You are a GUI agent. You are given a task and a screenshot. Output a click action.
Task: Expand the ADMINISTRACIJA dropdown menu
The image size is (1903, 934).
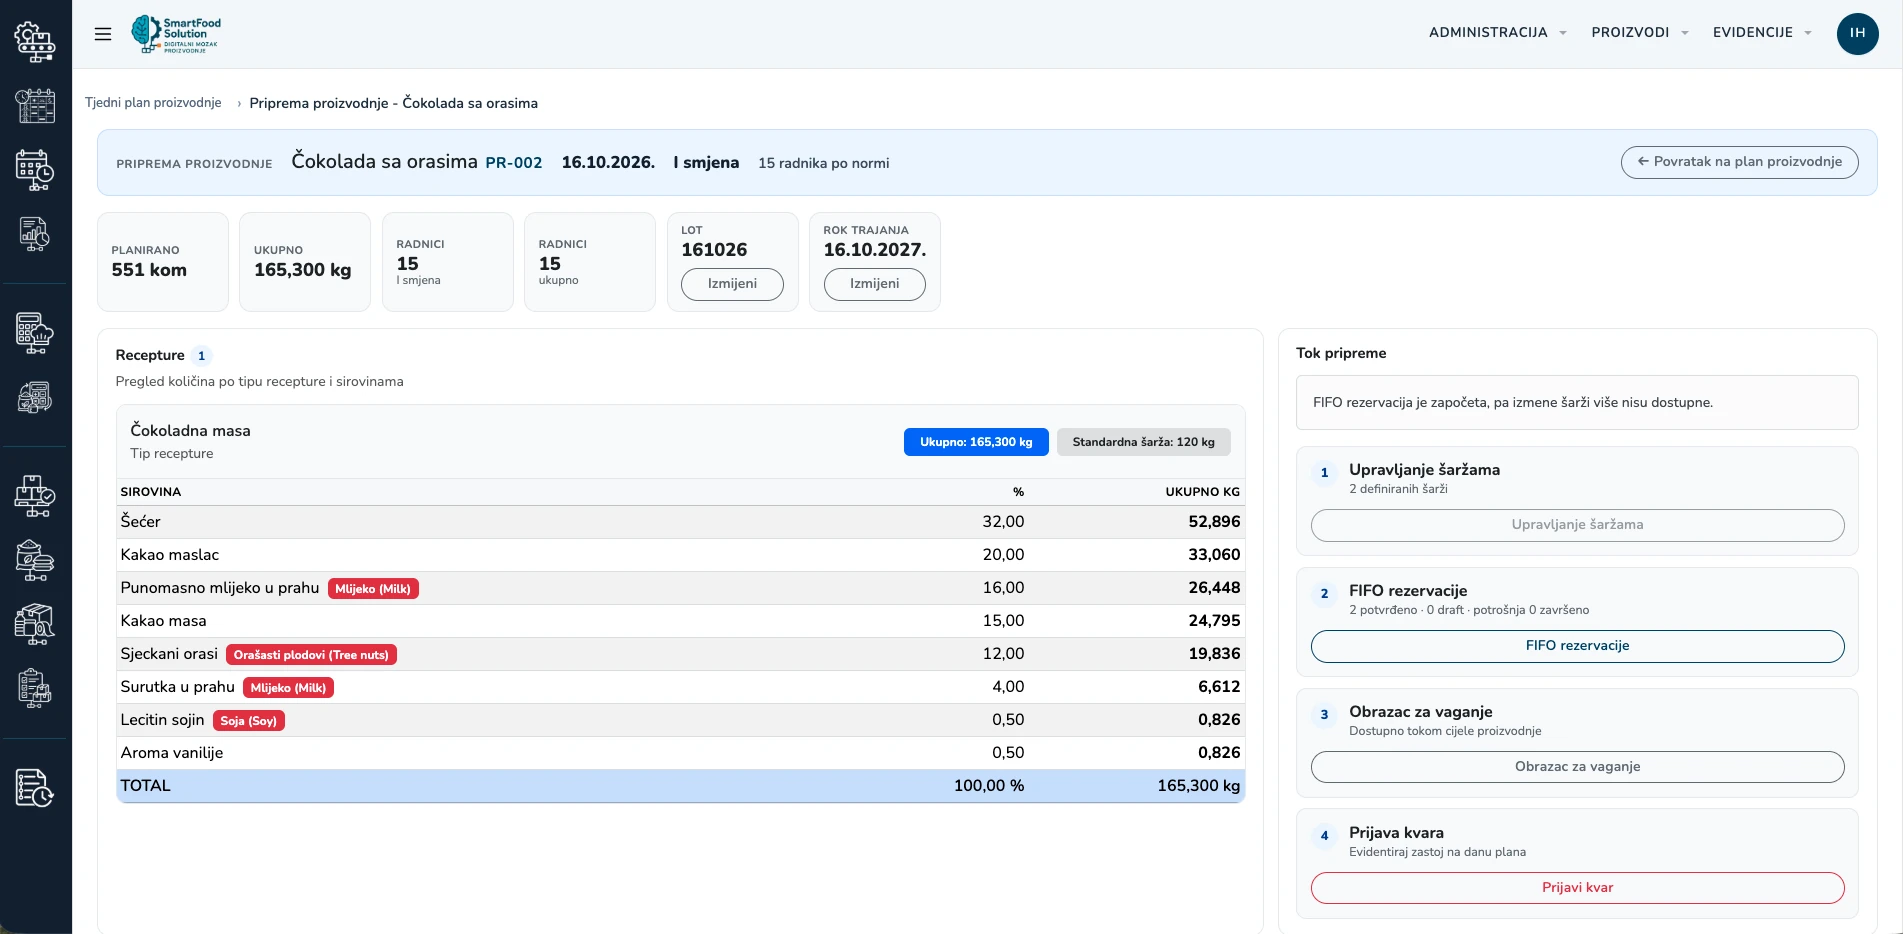tap(1497, 33)
